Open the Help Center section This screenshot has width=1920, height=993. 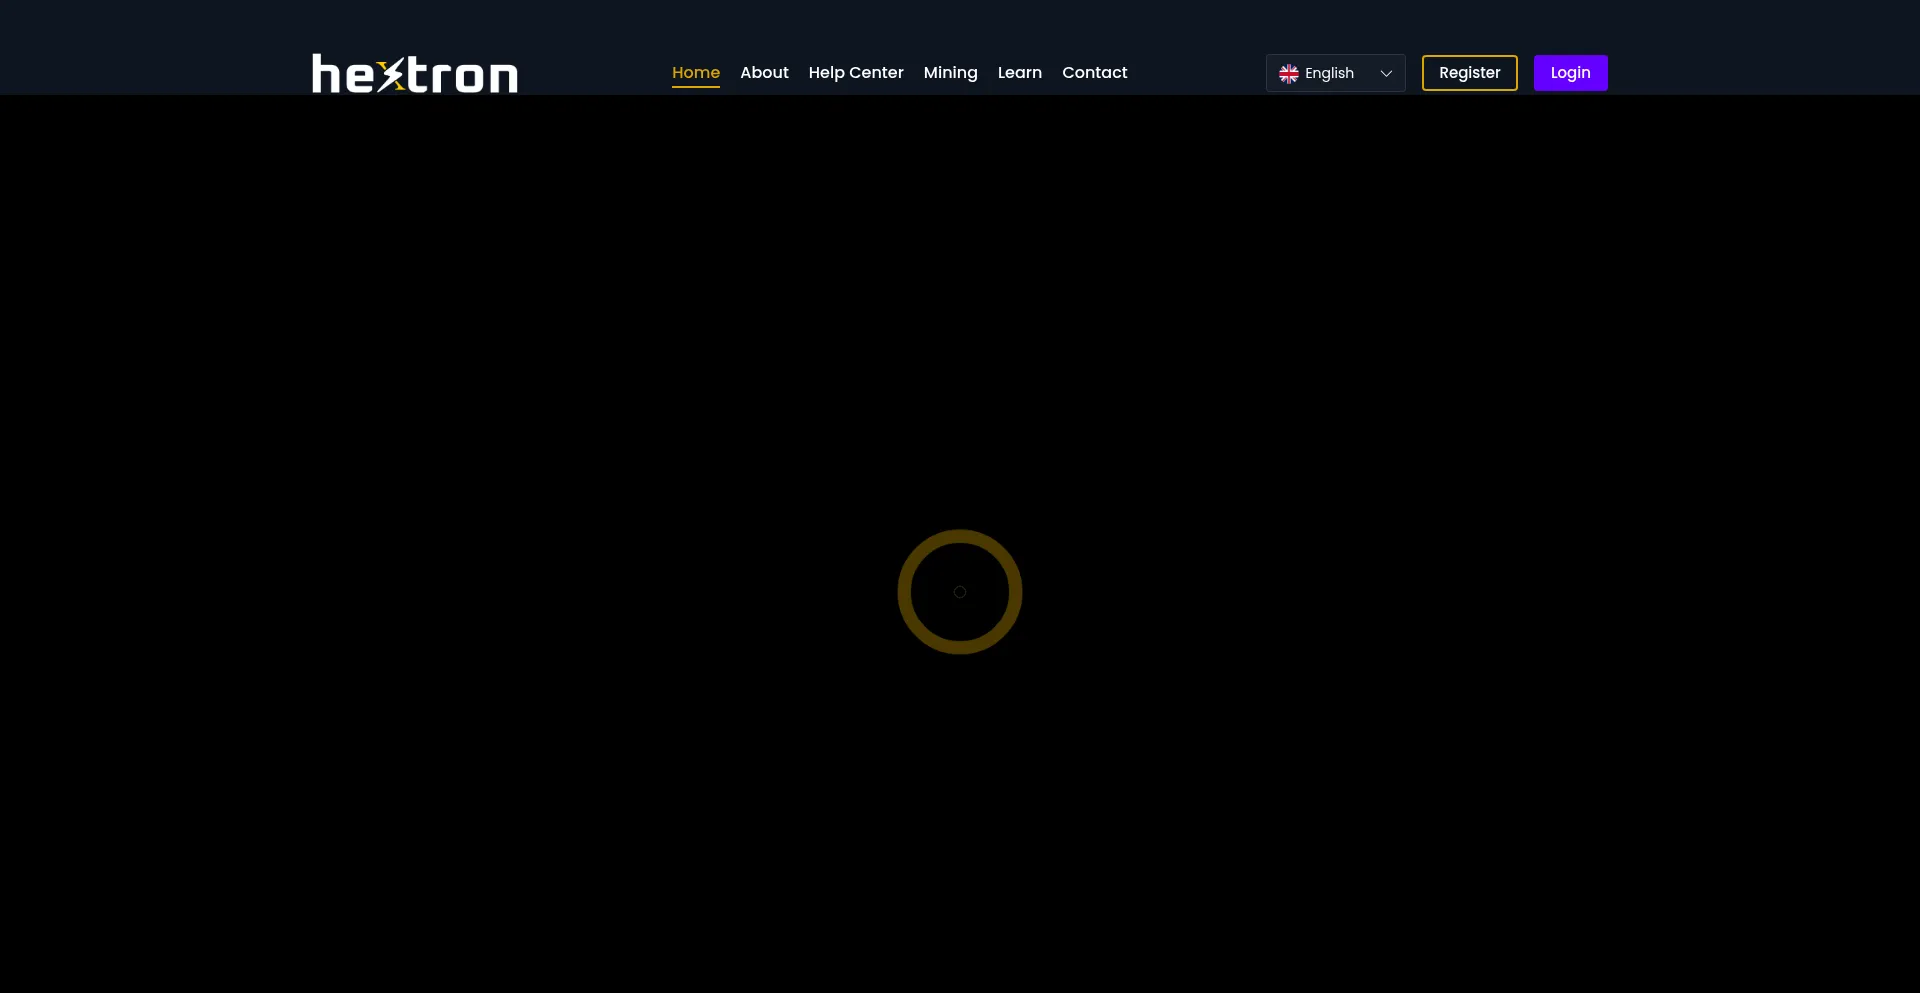tap(855, 72)
